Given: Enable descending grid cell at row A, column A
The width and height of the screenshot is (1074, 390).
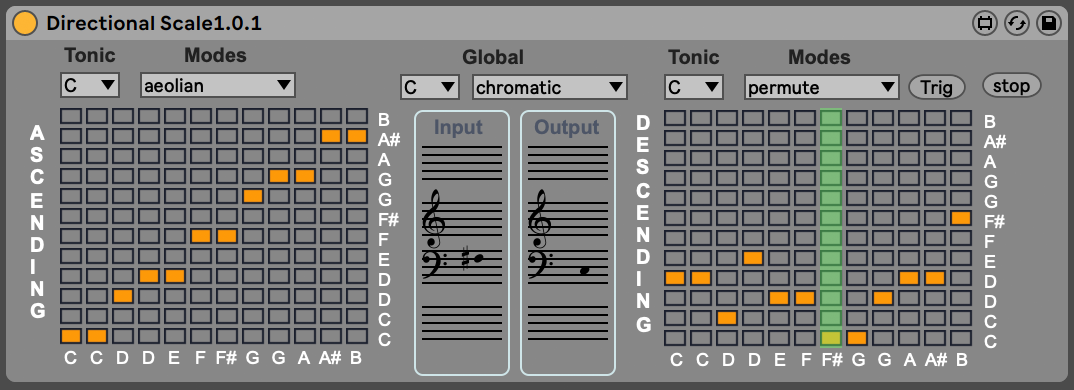Looking at the screenshot, I should tap(909, 159).
